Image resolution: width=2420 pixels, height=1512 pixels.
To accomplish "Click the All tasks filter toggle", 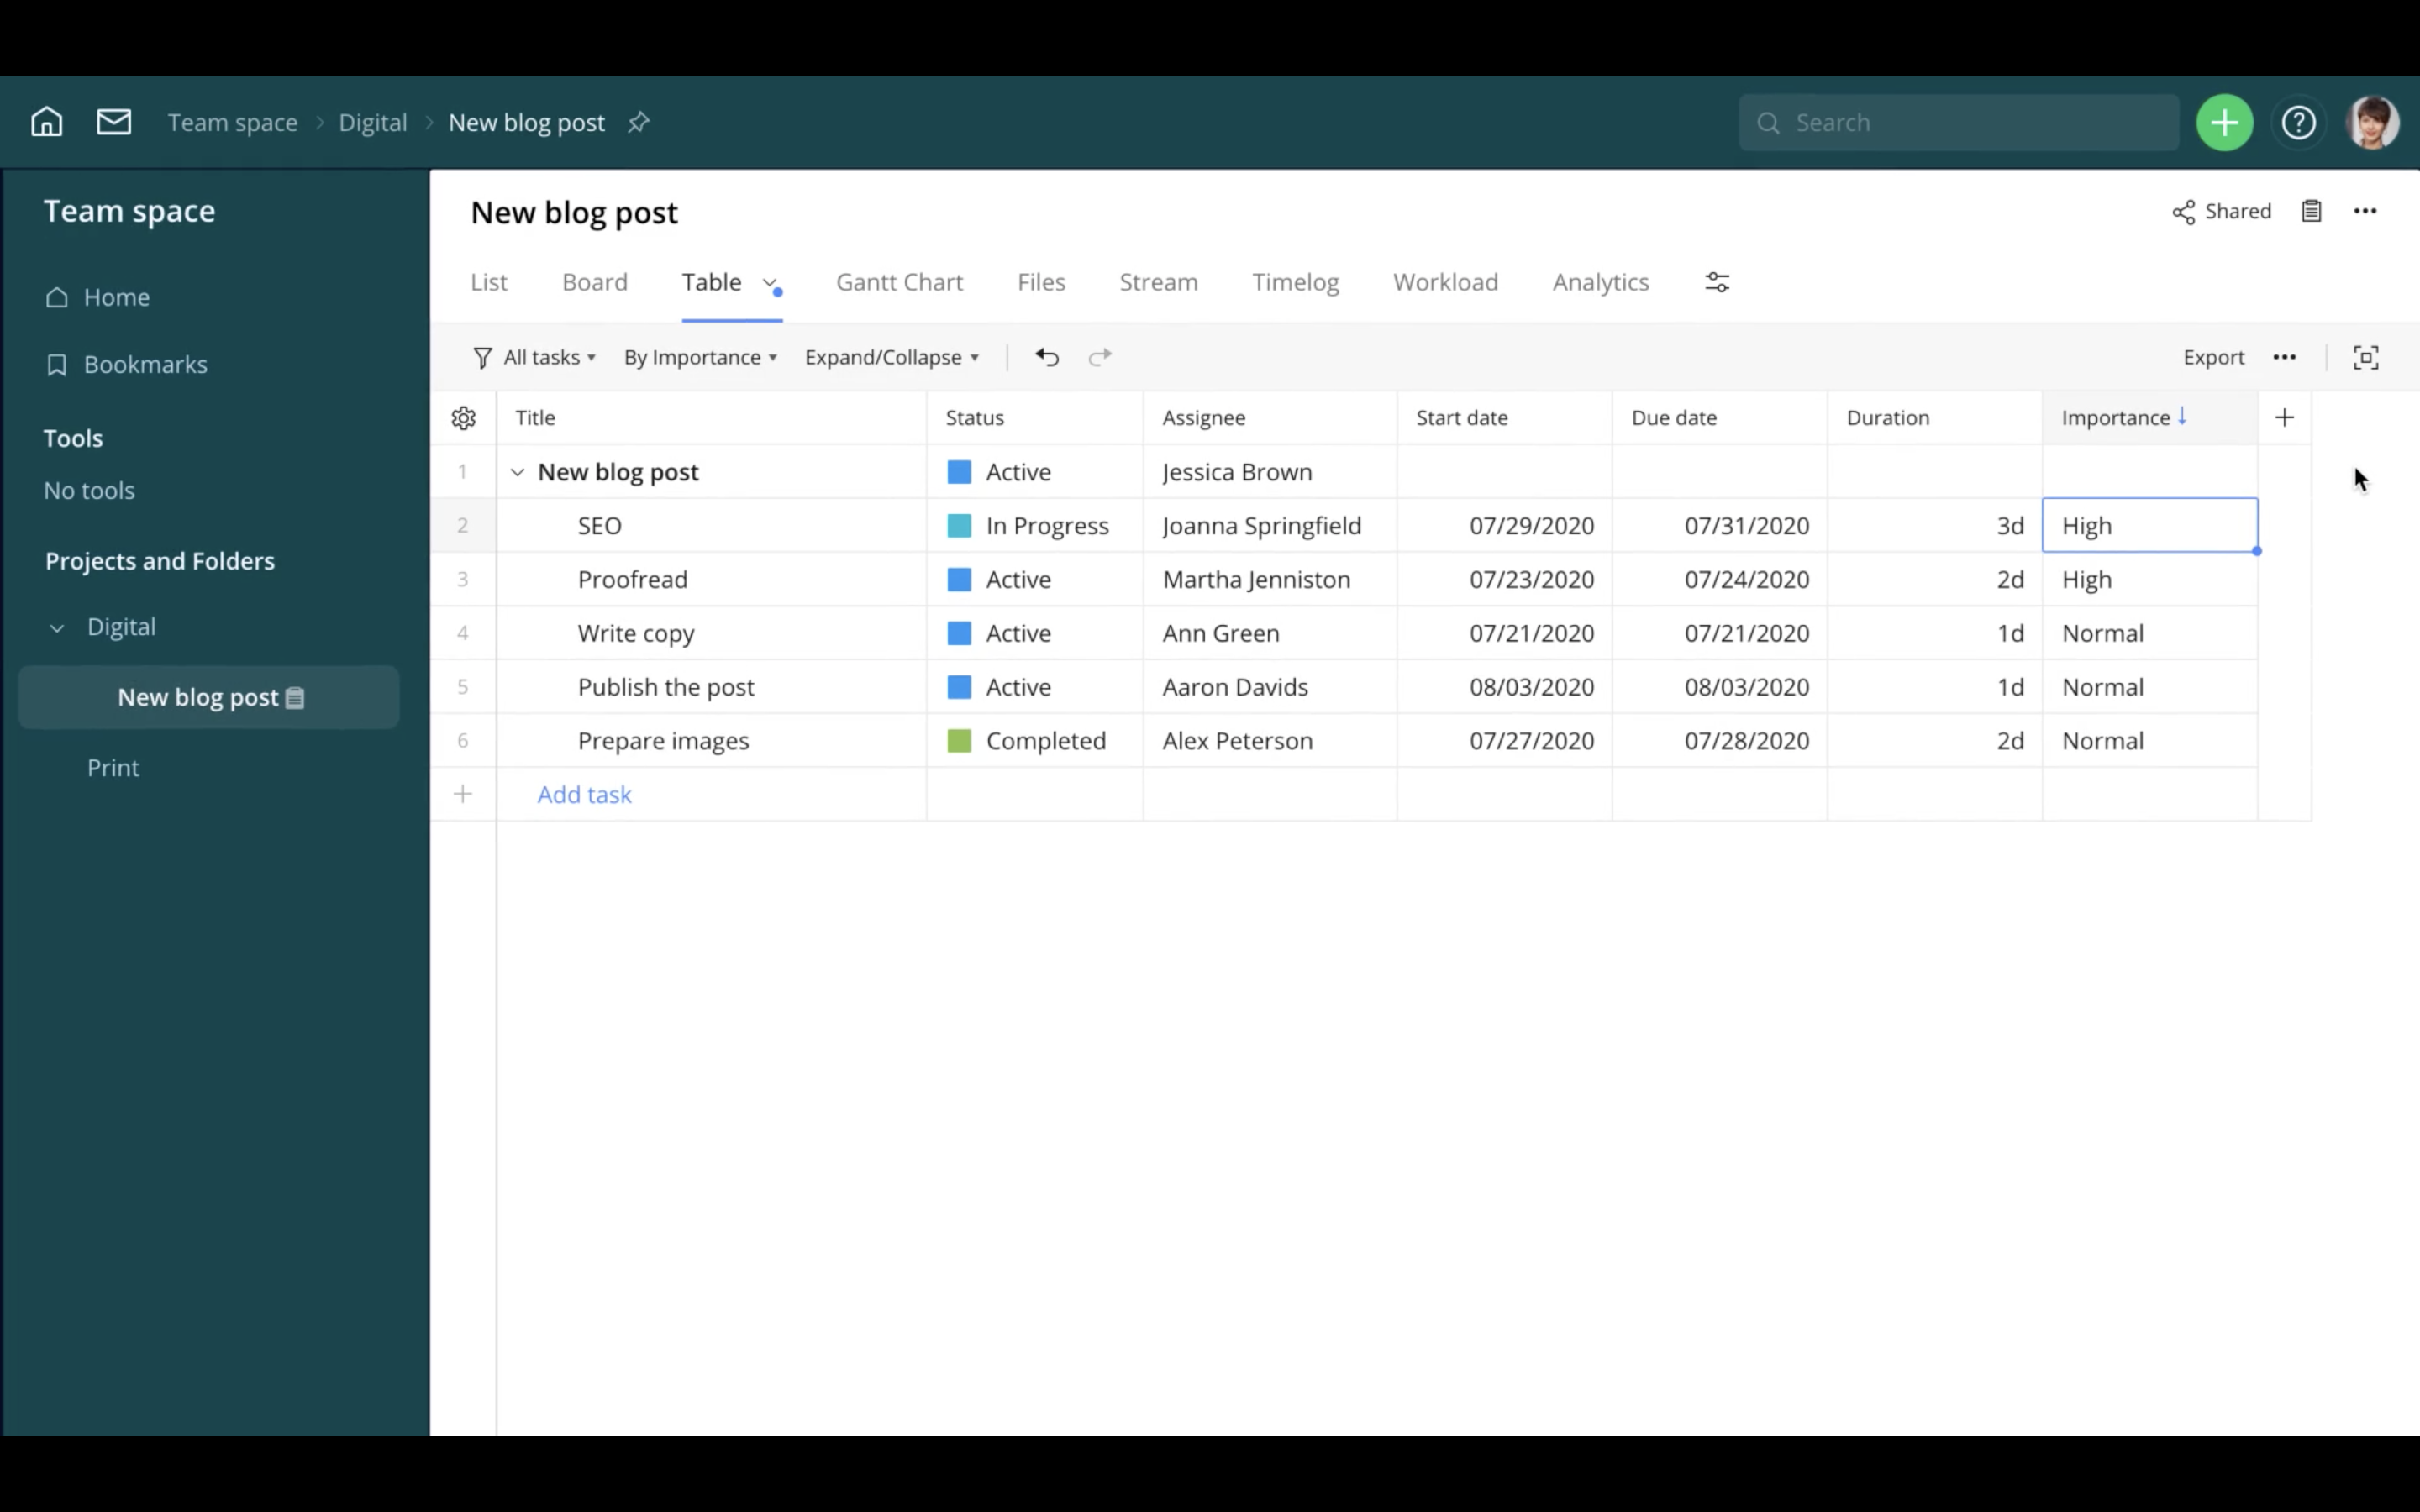I will [x=535, y=357].
